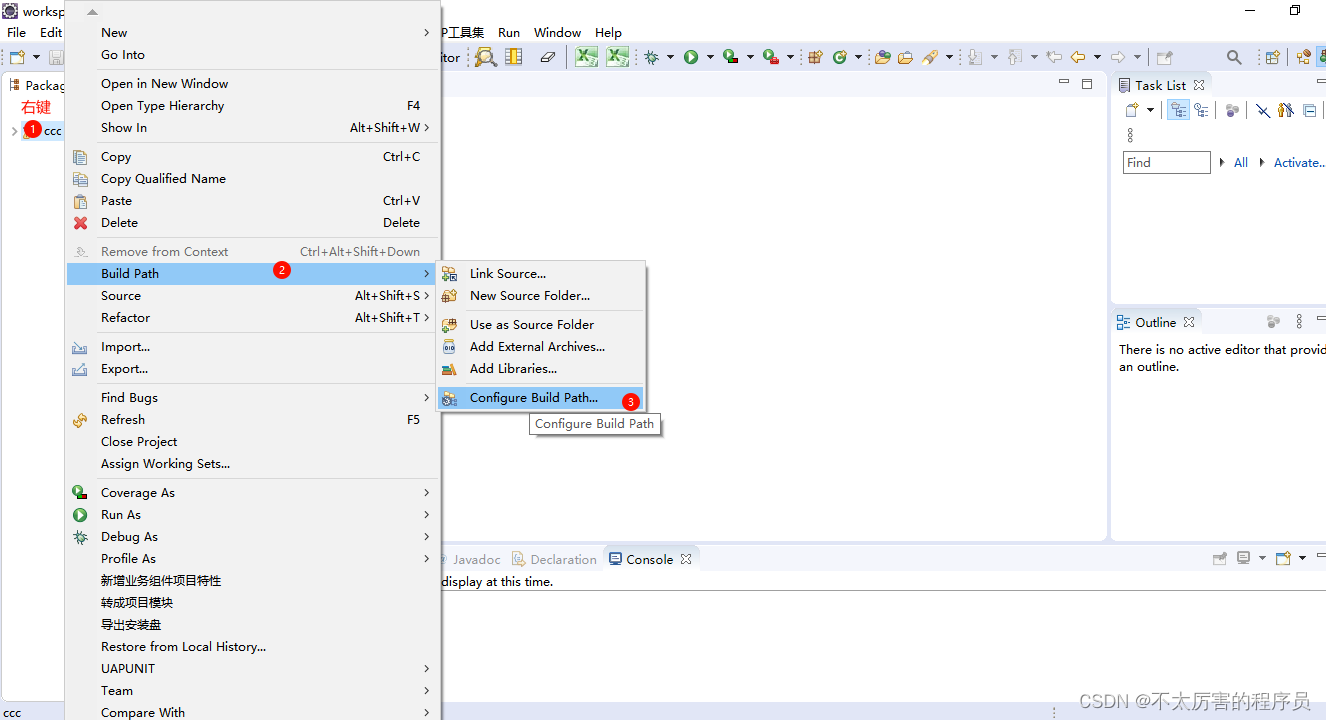Expand the ccc project tree node
This screenshot has width=1326, height=720.
pyautogui.click(x=13, y=131)
